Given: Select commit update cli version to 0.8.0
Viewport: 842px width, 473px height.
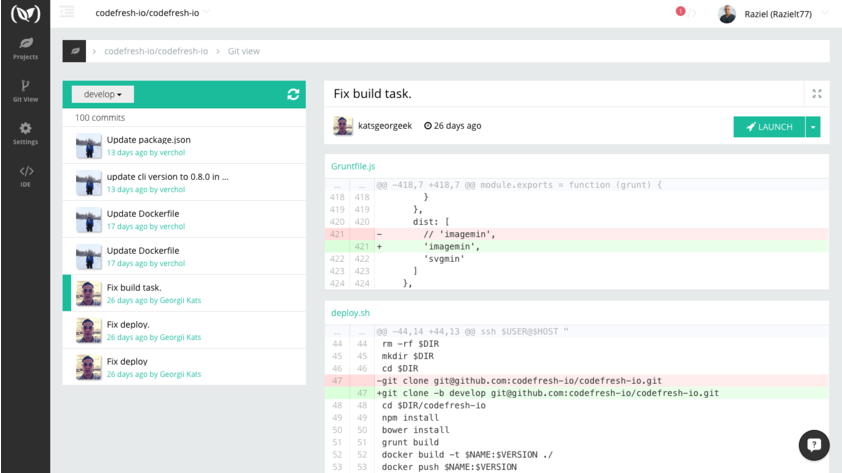Looking at the screenshot, I should pos(184,183).
